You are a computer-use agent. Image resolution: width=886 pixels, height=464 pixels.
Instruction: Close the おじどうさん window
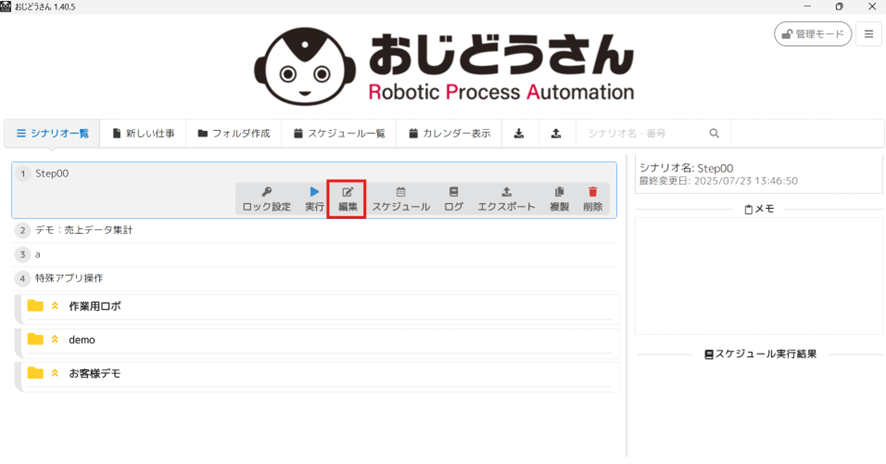click(x=872, y=7)
